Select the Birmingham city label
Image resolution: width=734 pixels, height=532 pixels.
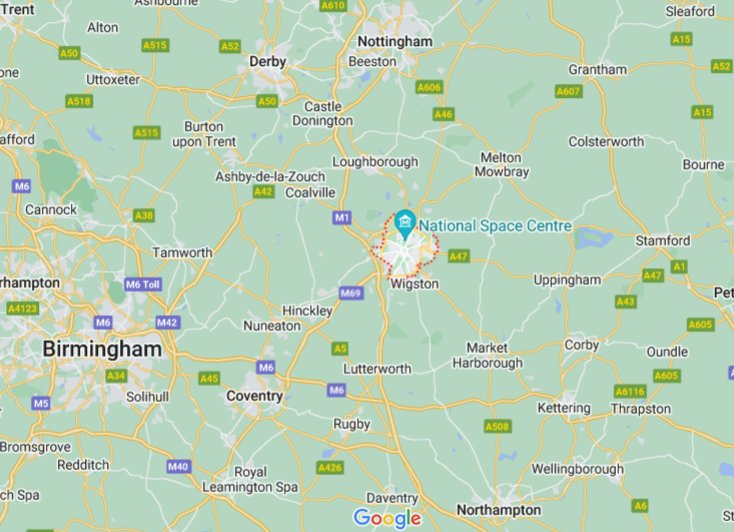pyautogui.click(x=102, y=349)
